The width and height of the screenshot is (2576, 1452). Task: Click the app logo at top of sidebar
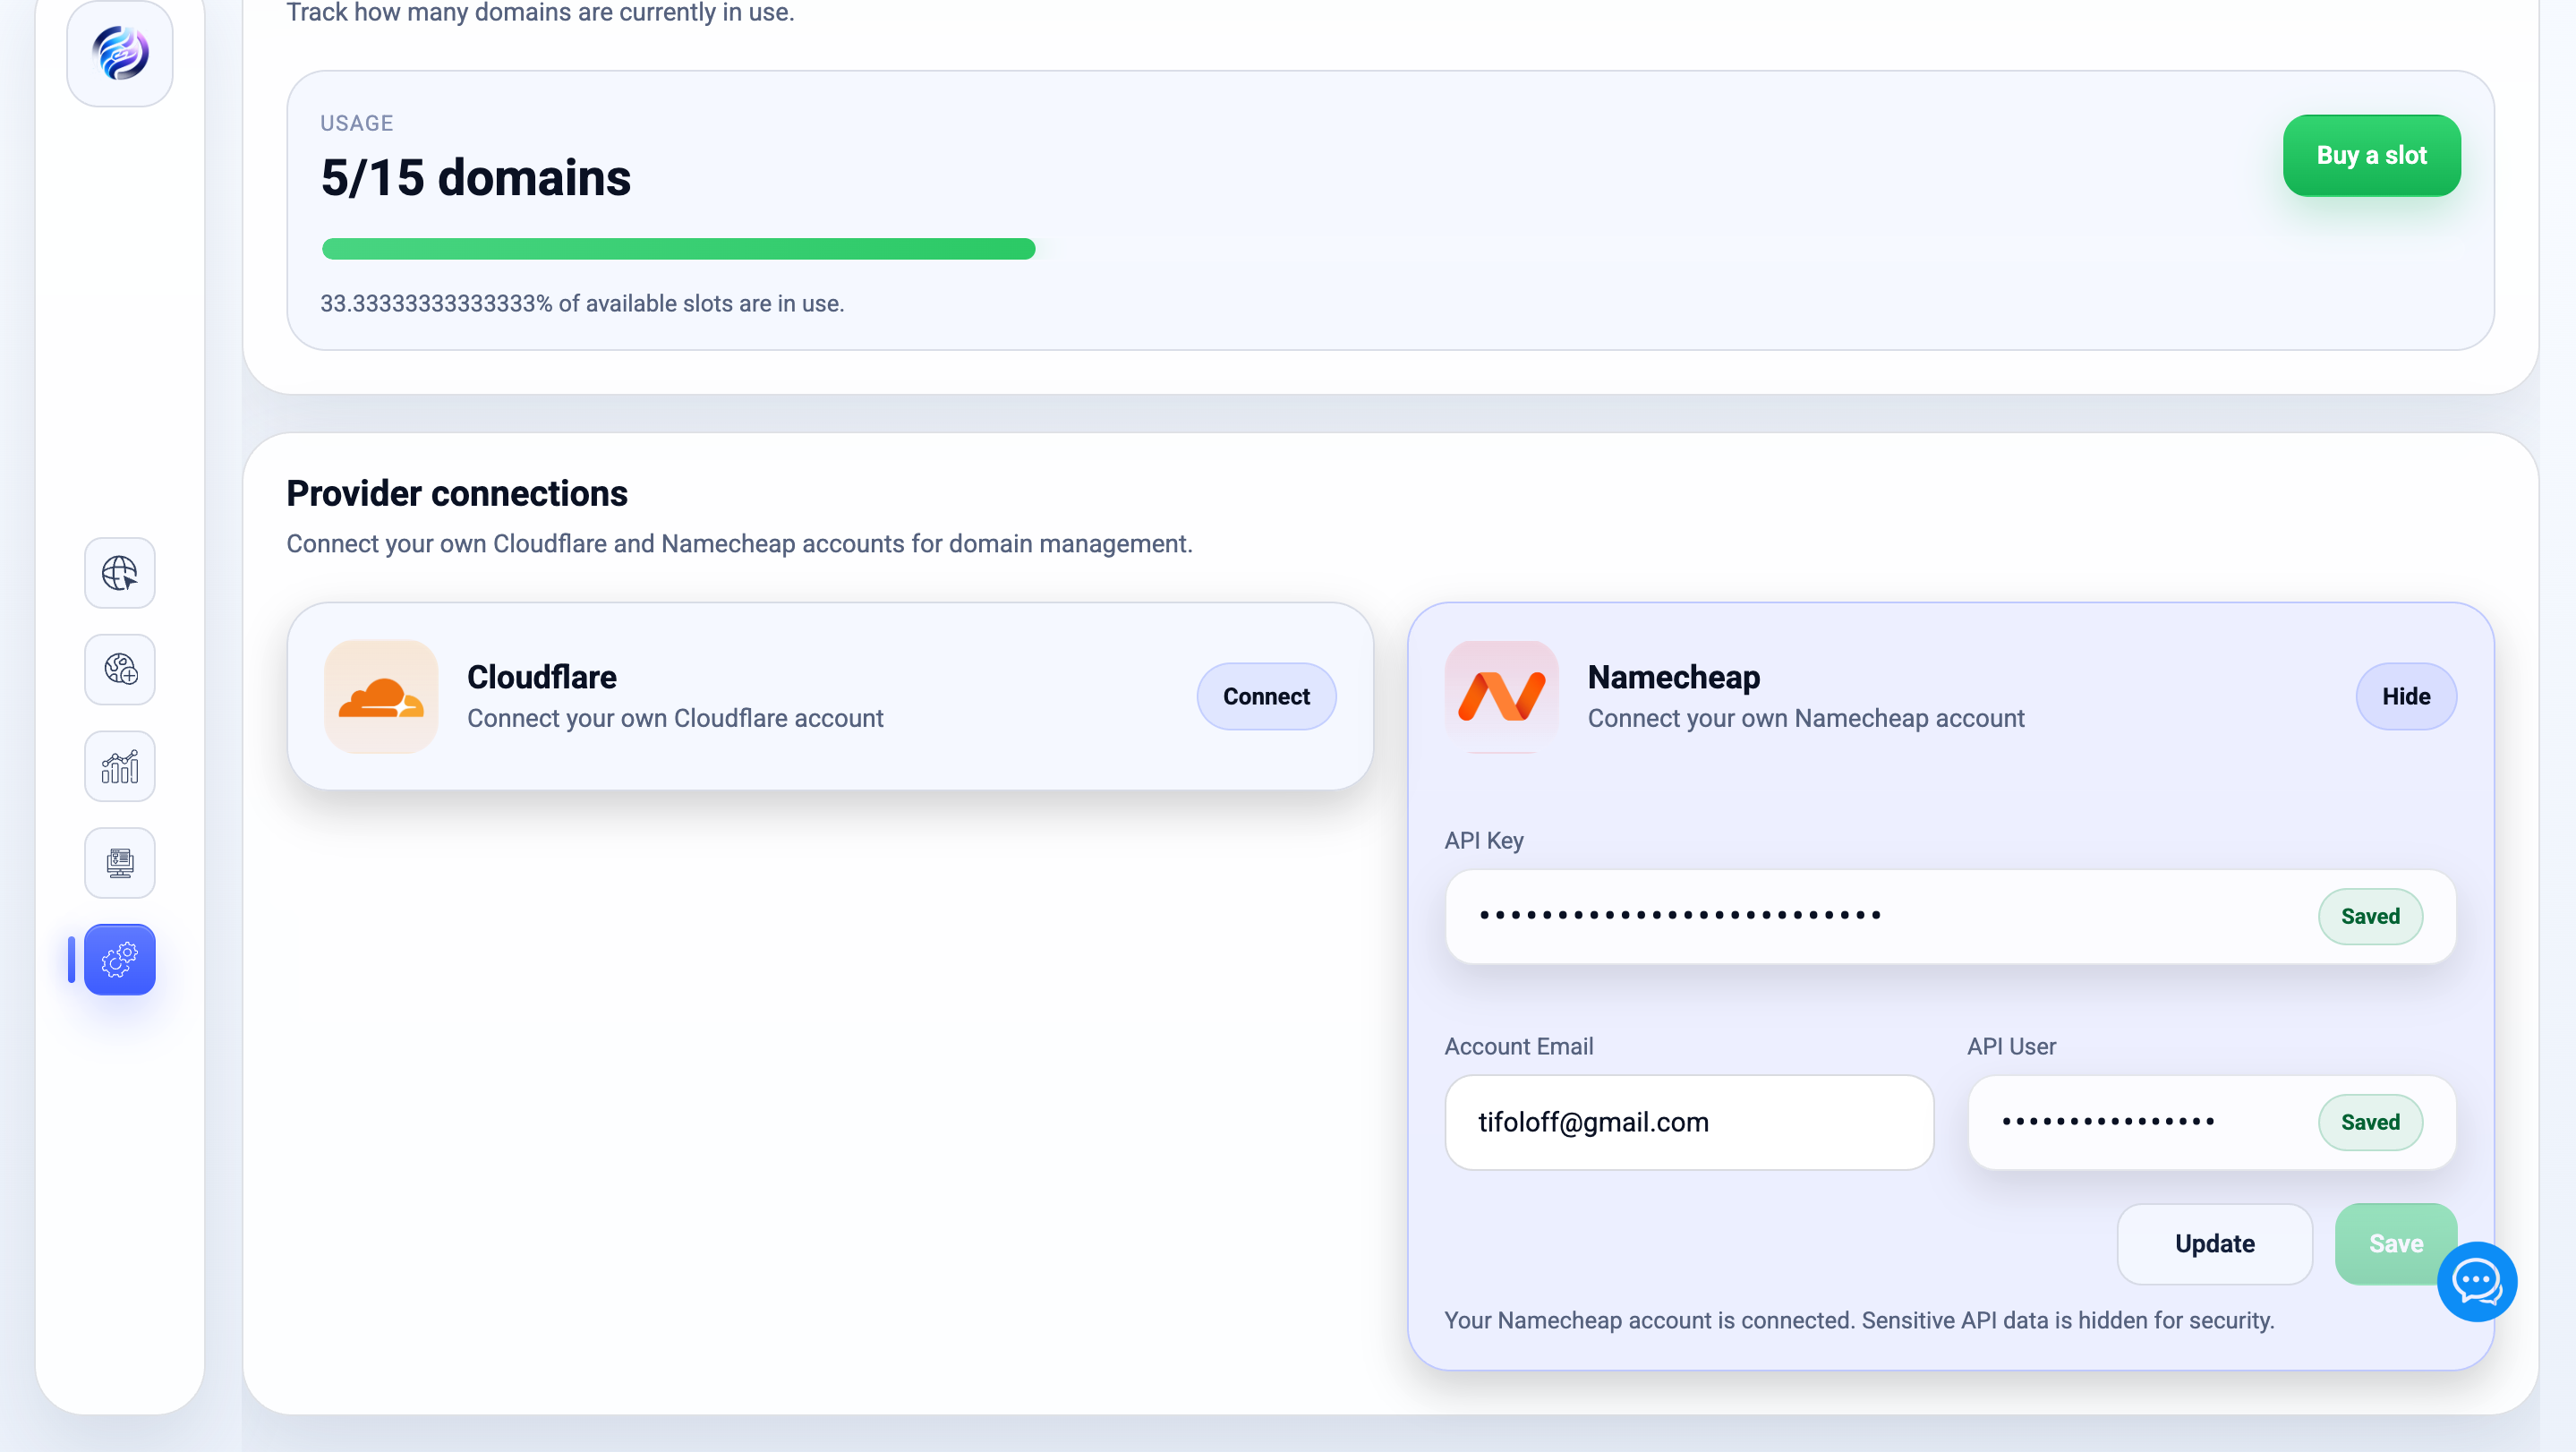tap(119, 54)
